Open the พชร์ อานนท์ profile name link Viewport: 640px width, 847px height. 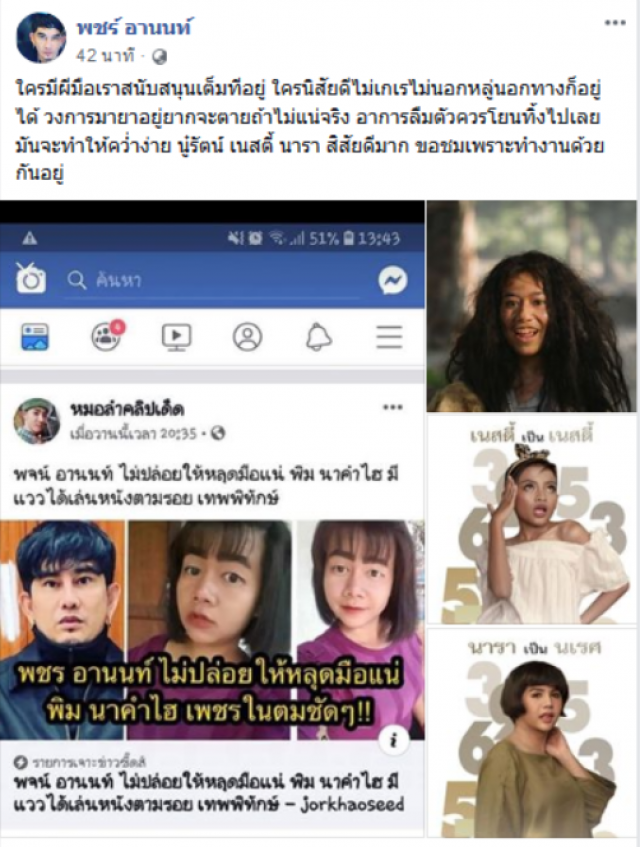click(x=133, y=27)
